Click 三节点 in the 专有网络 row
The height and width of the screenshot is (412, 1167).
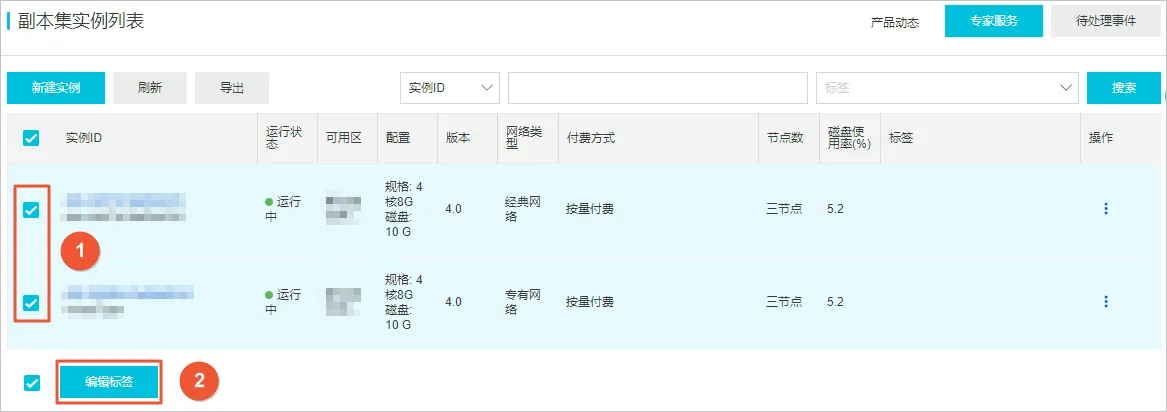tap(784, 302)
